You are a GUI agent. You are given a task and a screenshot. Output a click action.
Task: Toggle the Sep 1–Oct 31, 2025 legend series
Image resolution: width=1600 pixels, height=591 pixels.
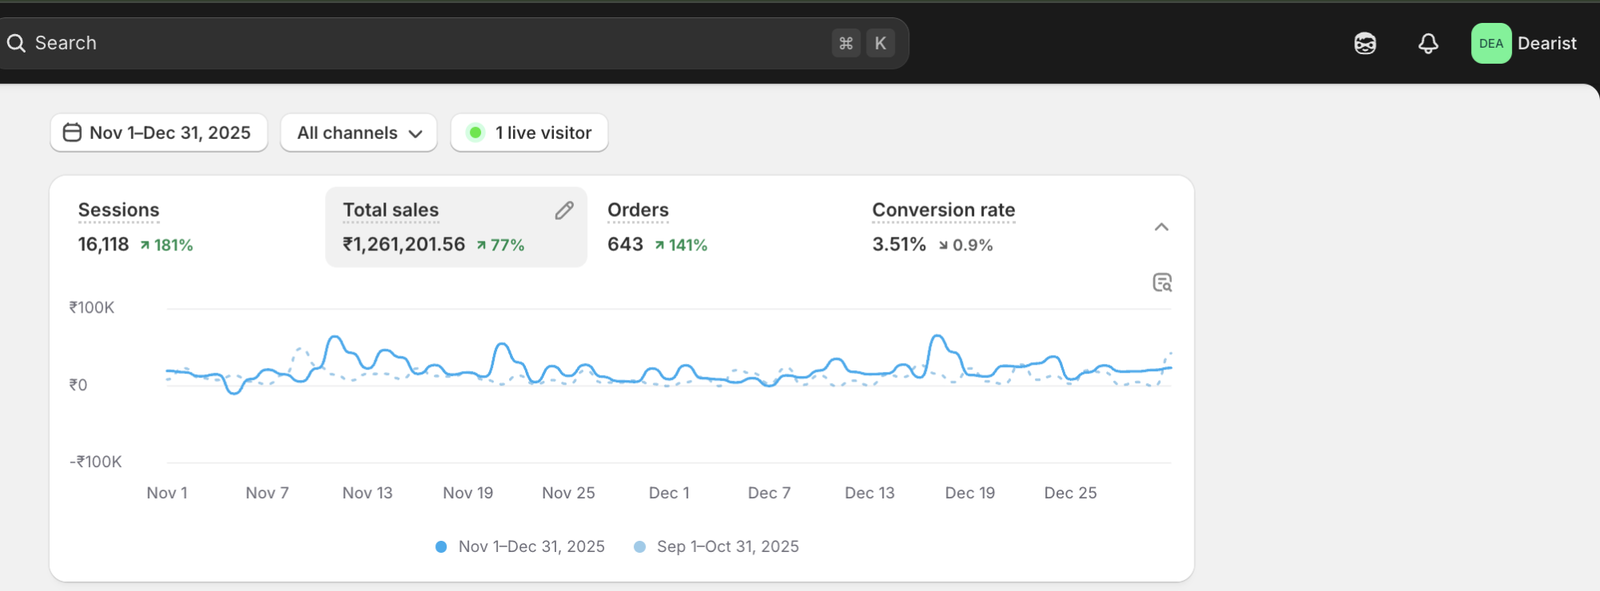717,547
